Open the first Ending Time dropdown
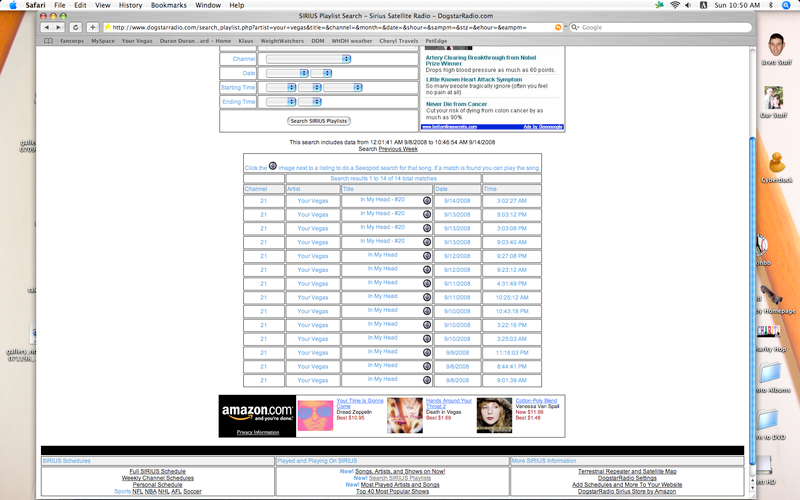The width and height of the screenshot is (800, 500). click(279, 102)
